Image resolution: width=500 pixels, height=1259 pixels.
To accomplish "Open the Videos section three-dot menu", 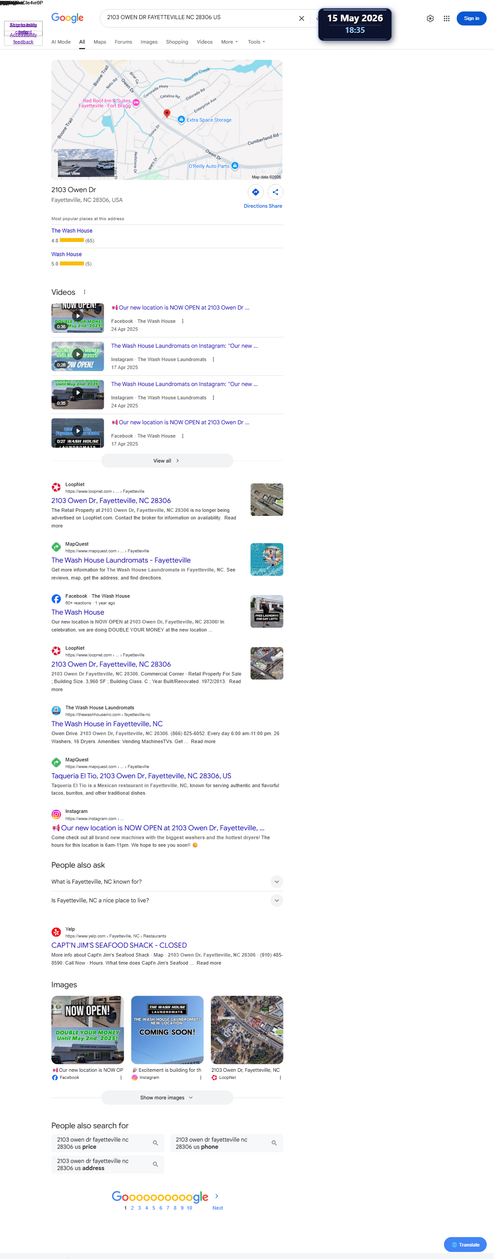I will pyautogui.click(x=84, y=292).
